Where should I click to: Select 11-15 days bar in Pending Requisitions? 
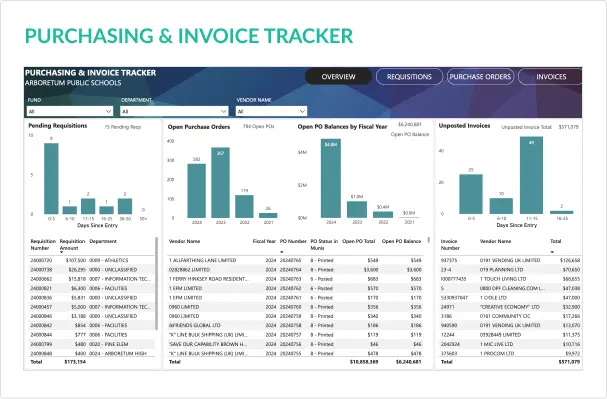88,206
